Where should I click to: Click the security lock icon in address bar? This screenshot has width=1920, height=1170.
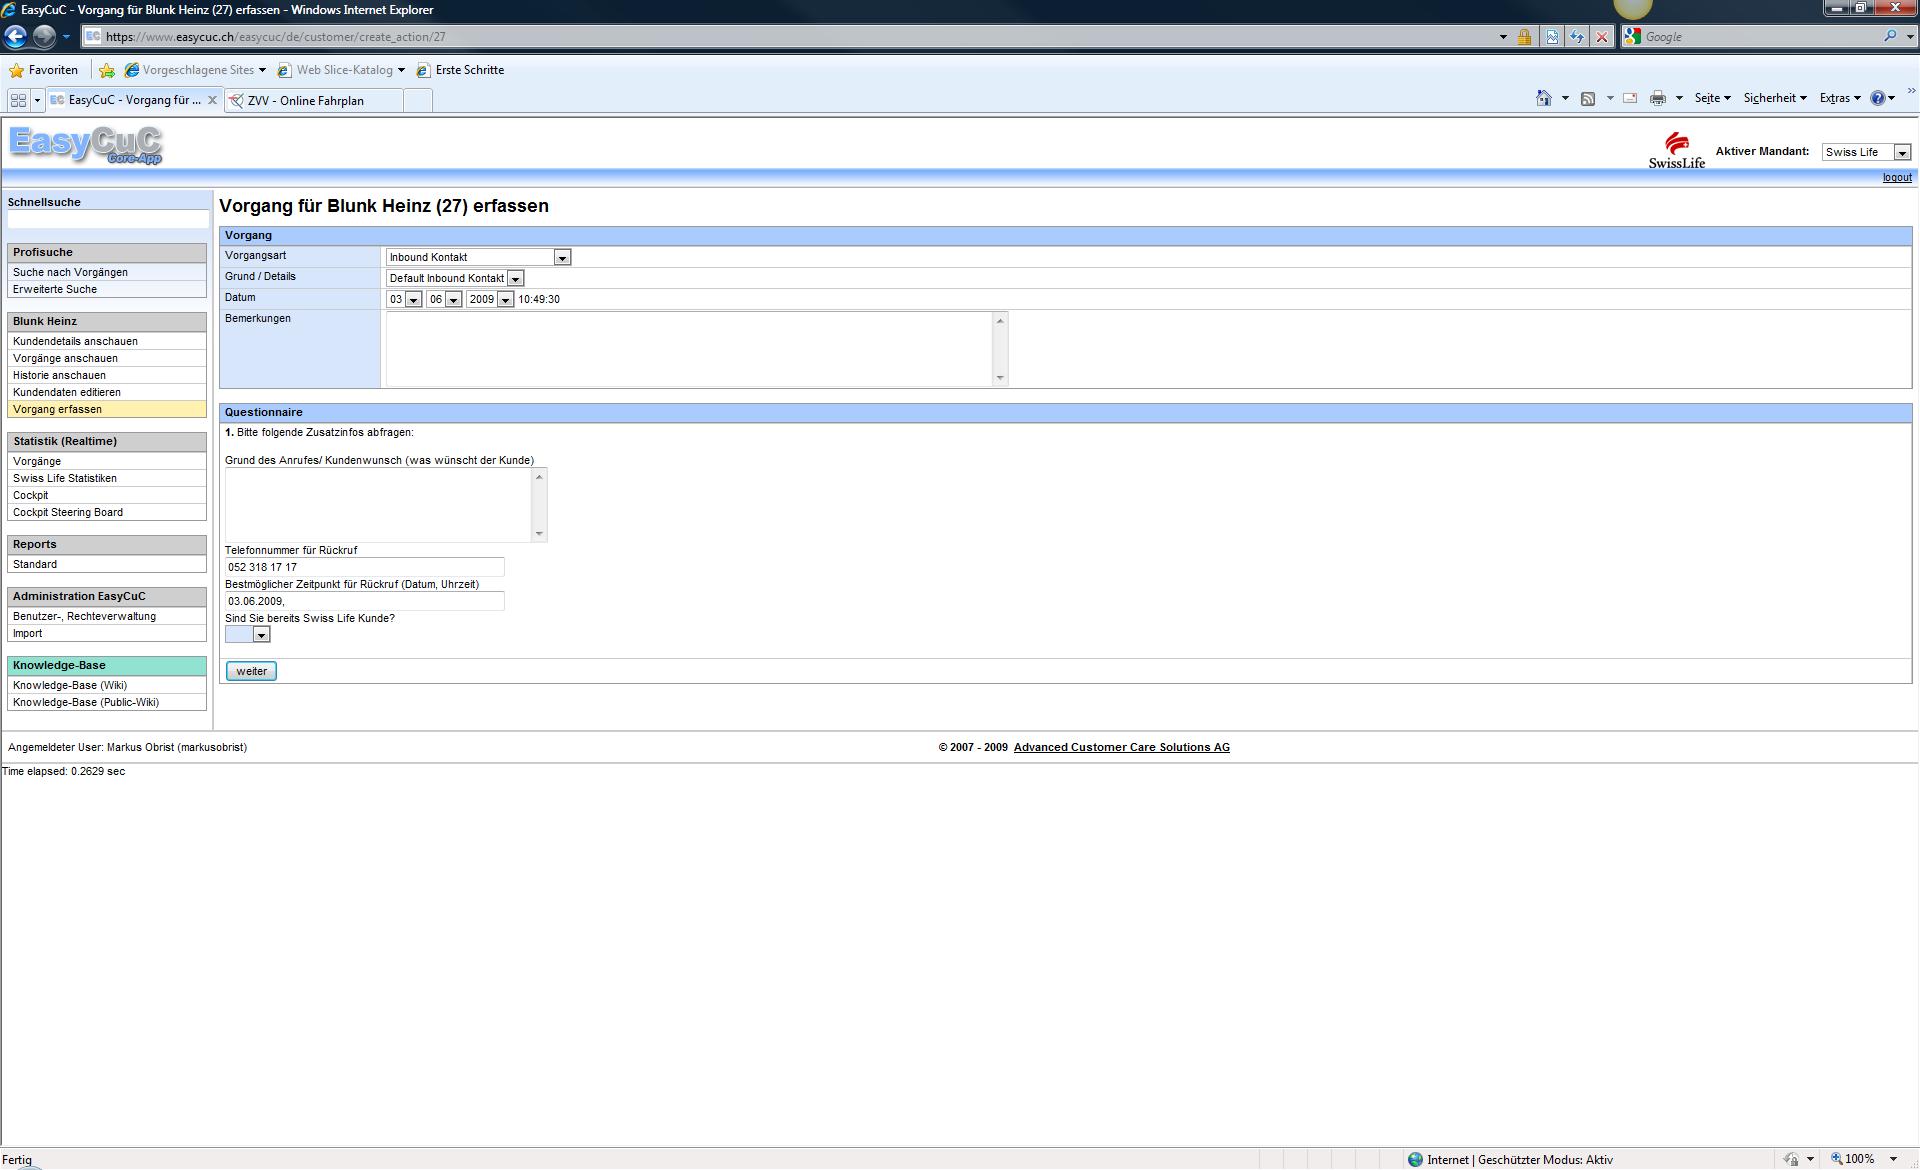click(1524, 37)
